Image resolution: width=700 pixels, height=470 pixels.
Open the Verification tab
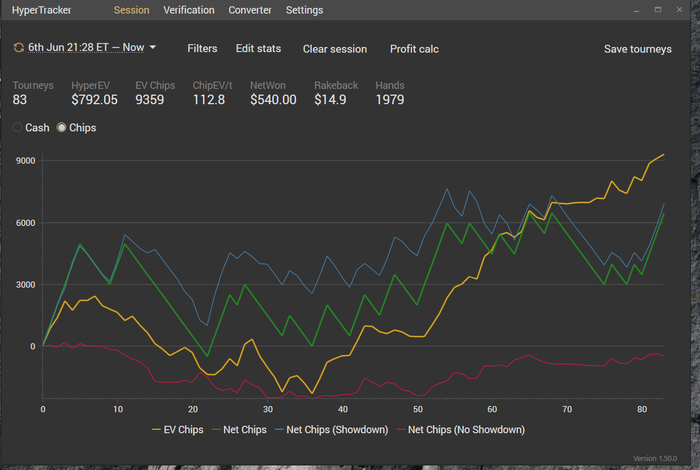tap(189, 10)
